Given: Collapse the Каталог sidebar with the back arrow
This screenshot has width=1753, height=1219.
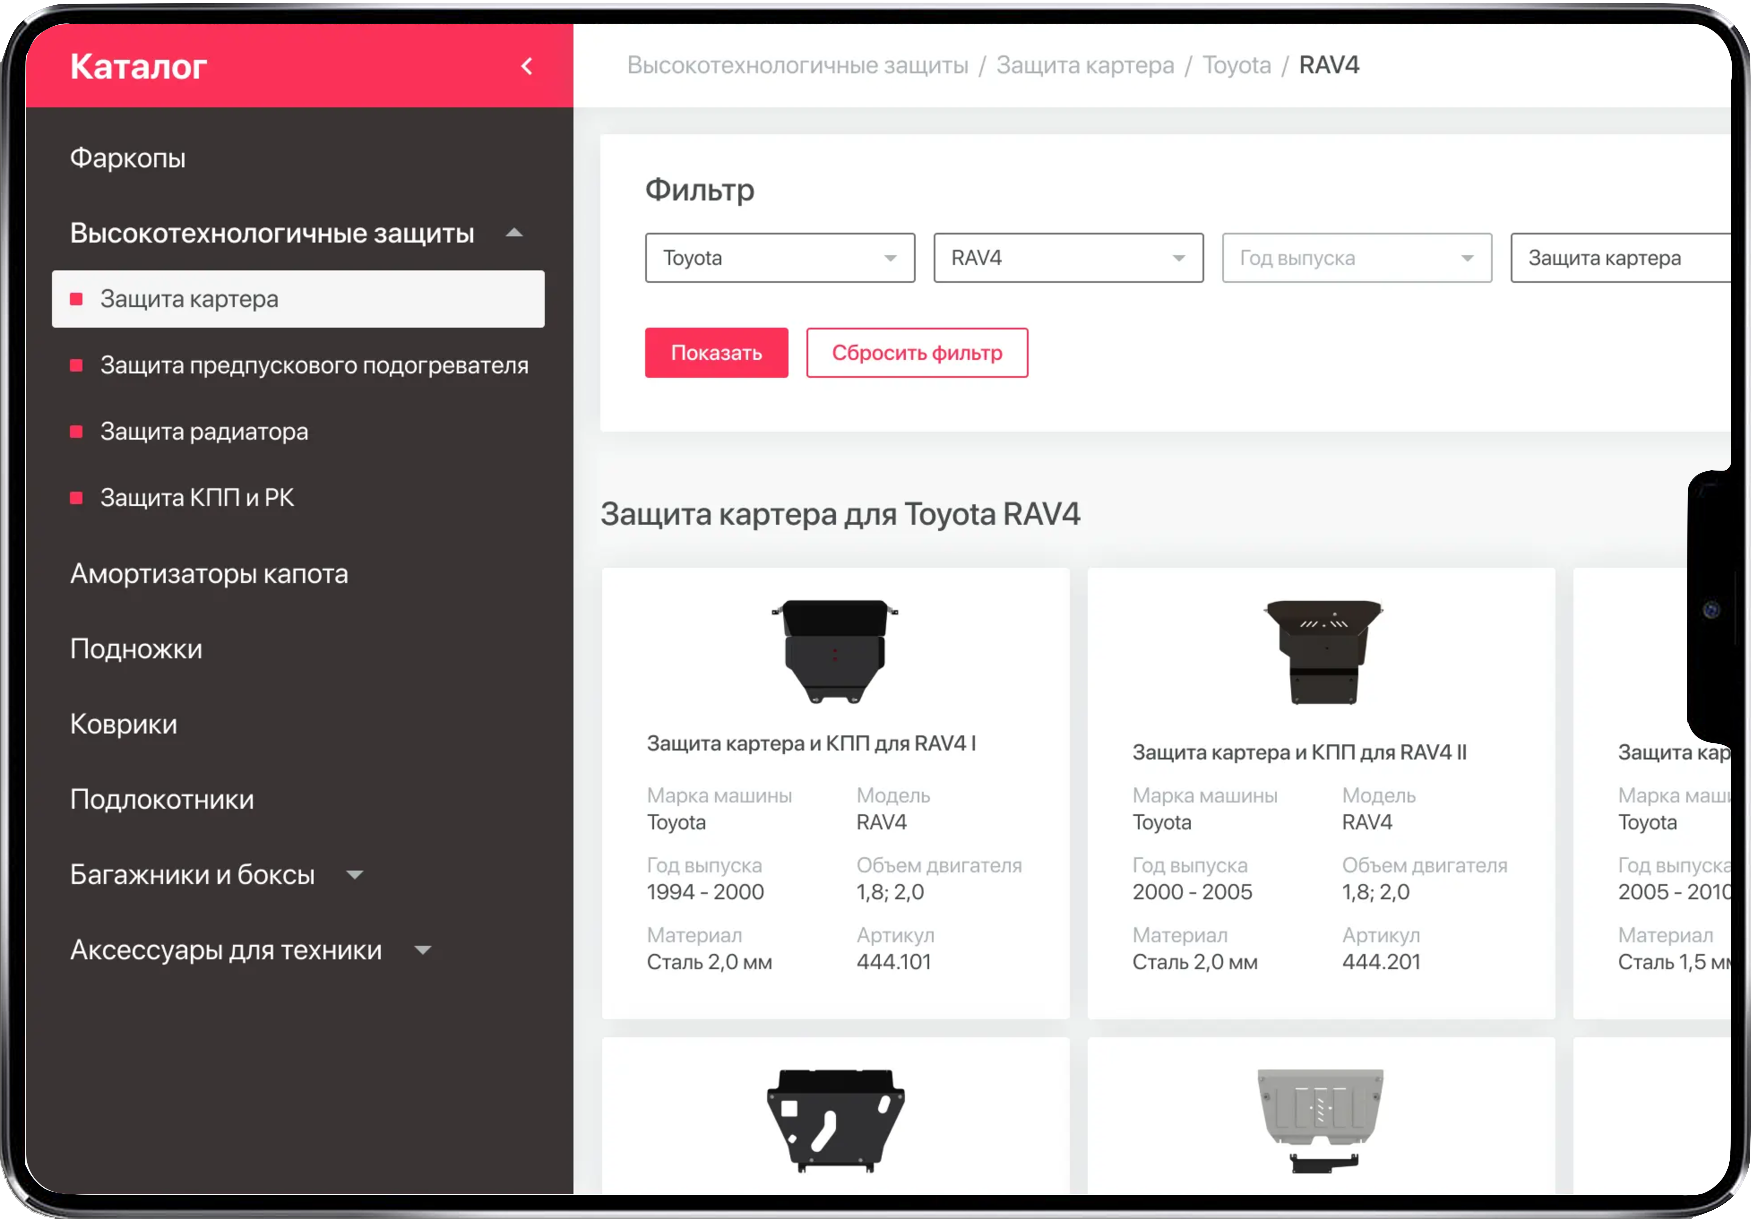Looking at the screenshot, I should click(527, 67).
